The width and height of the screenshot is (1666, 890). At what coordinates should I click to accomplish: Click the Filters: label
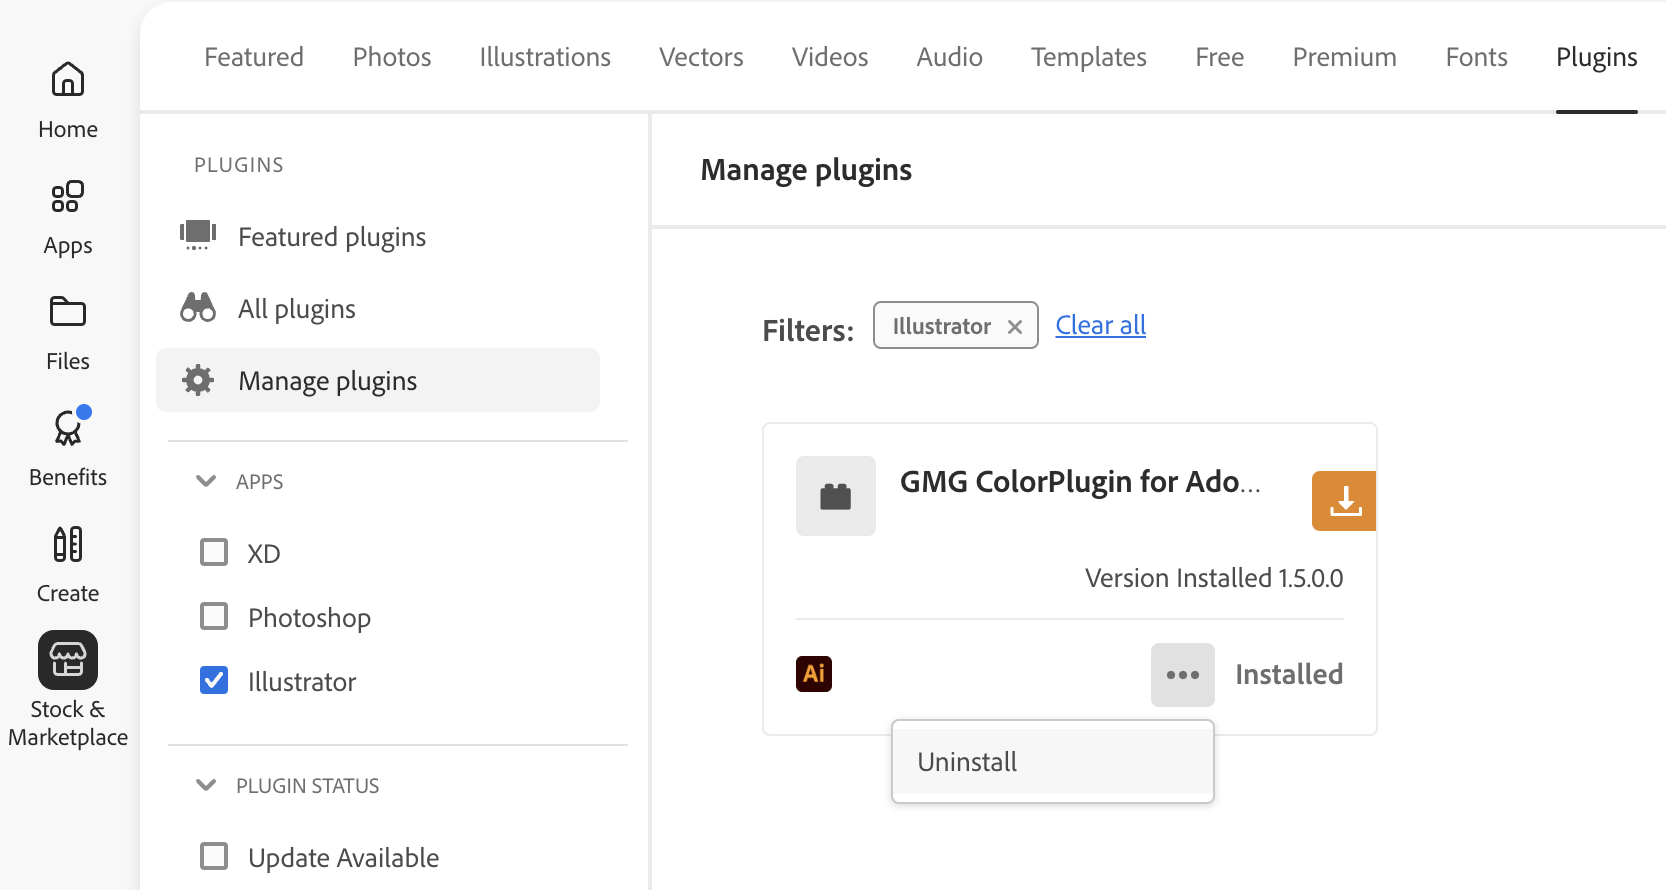[x=808, y=331]
